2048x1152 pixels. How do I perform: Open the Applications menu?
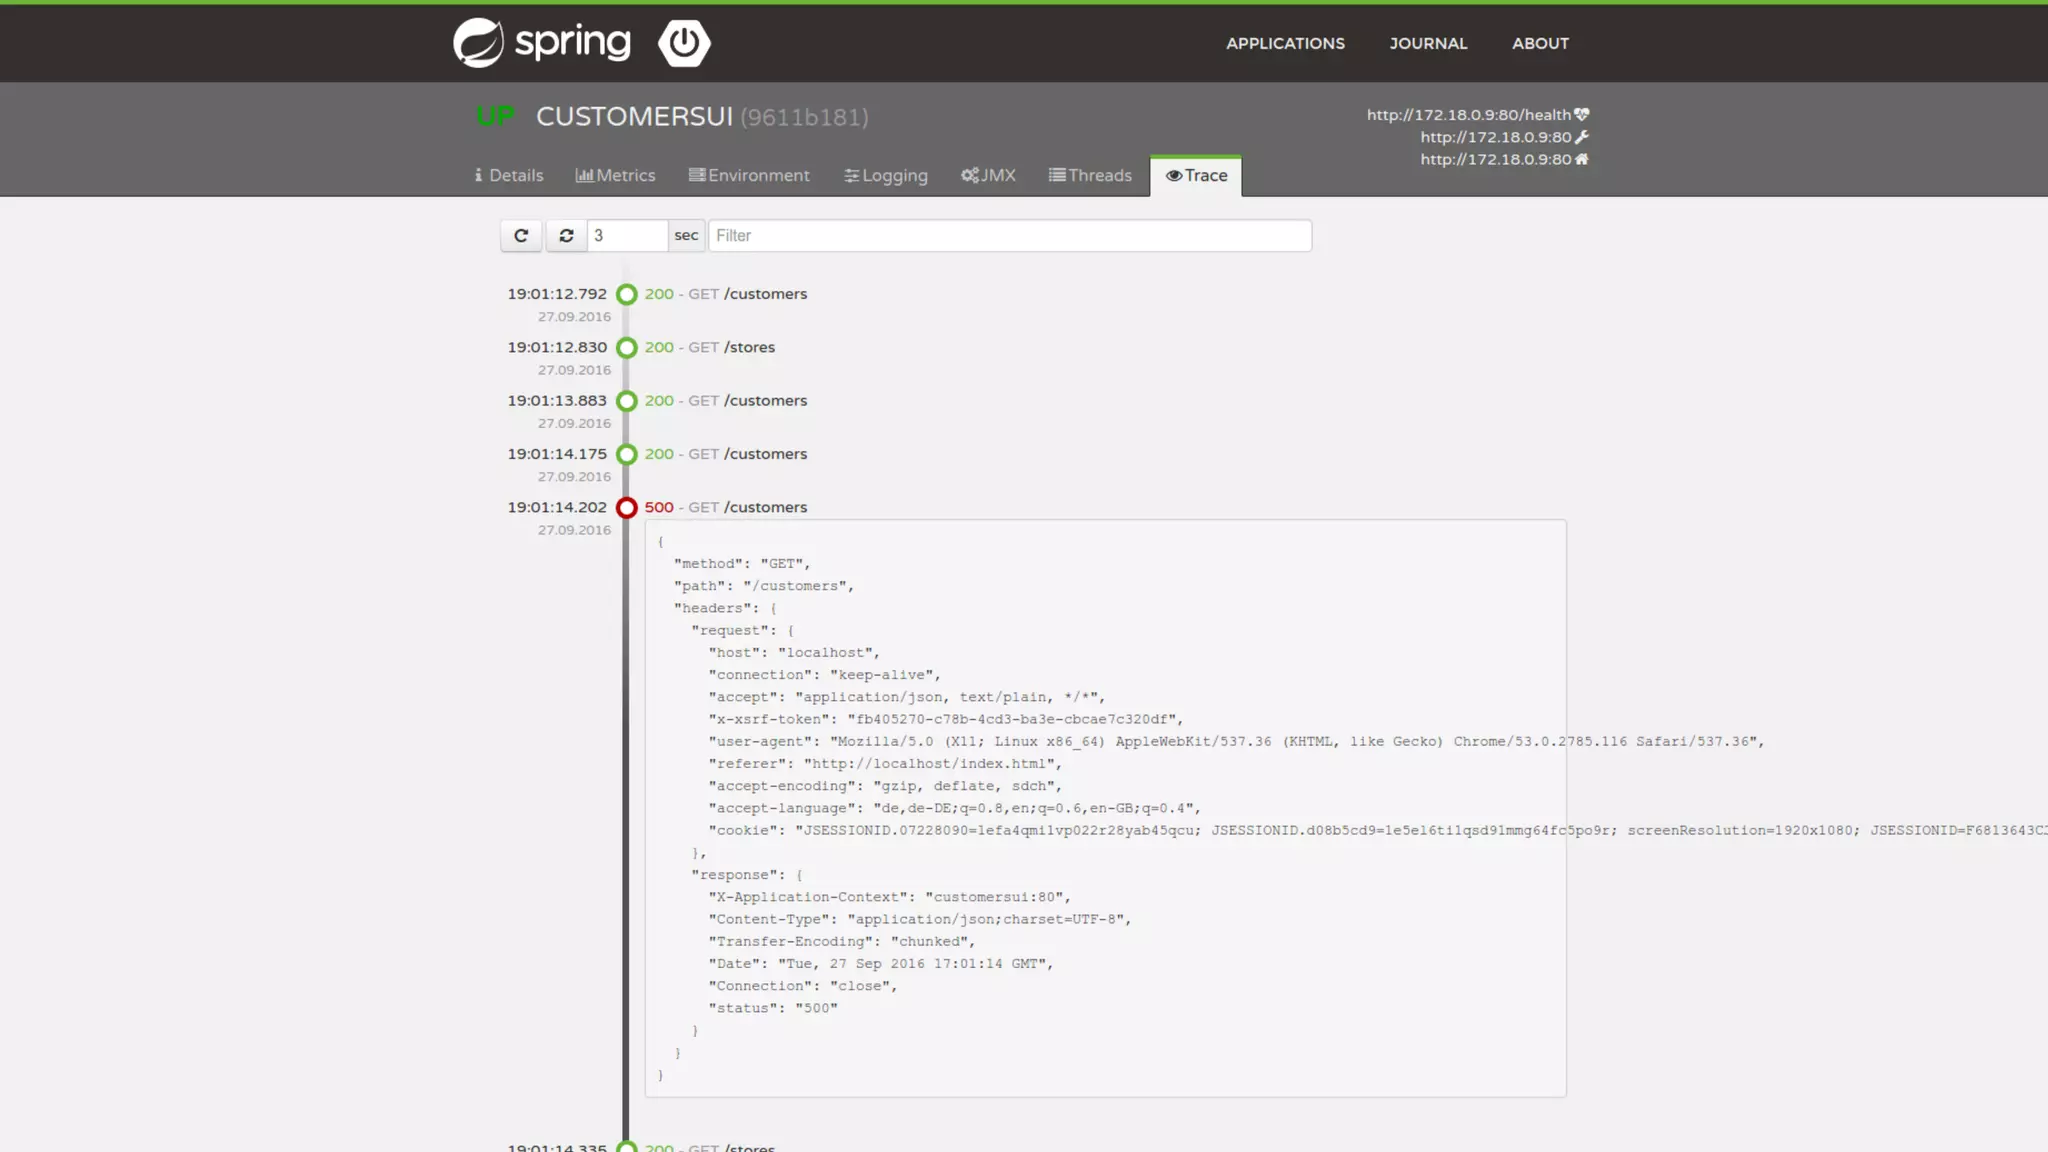pyautogui.click(x=1285, y=44)
